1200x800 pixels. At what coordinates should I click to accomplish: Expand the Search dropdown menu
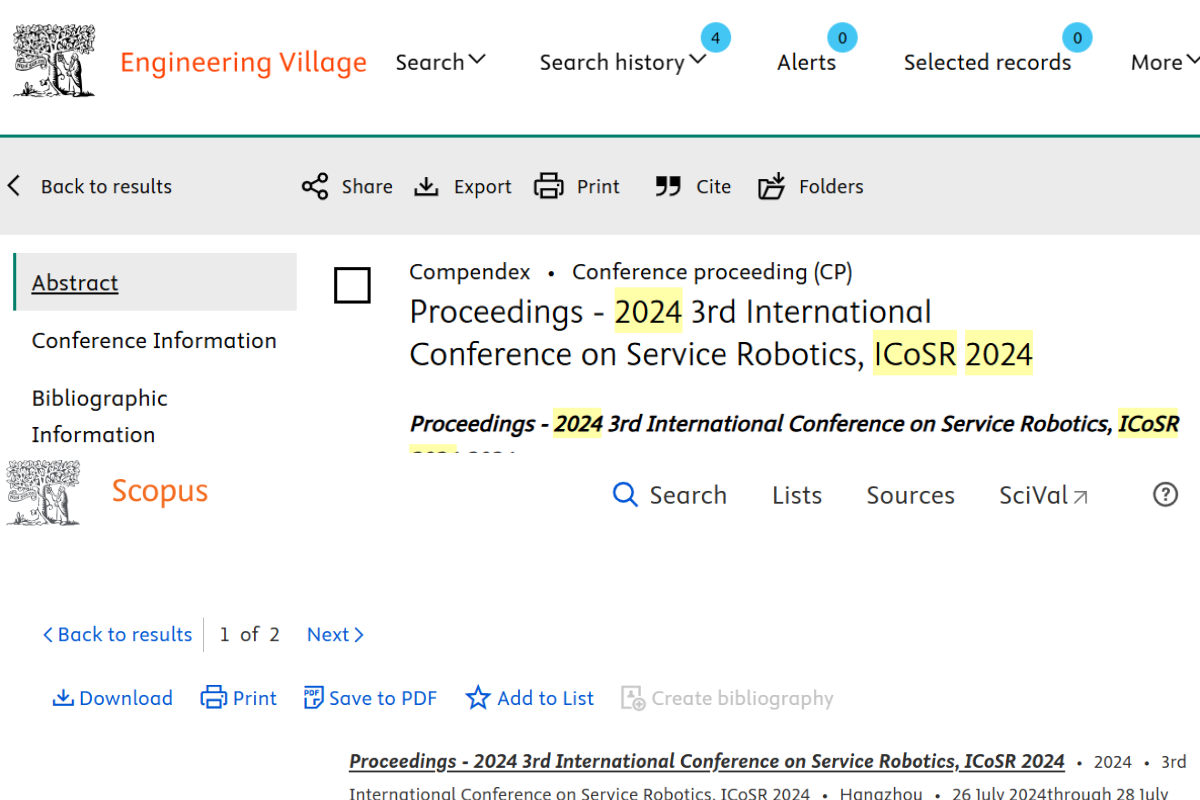(x=441, y=62)
